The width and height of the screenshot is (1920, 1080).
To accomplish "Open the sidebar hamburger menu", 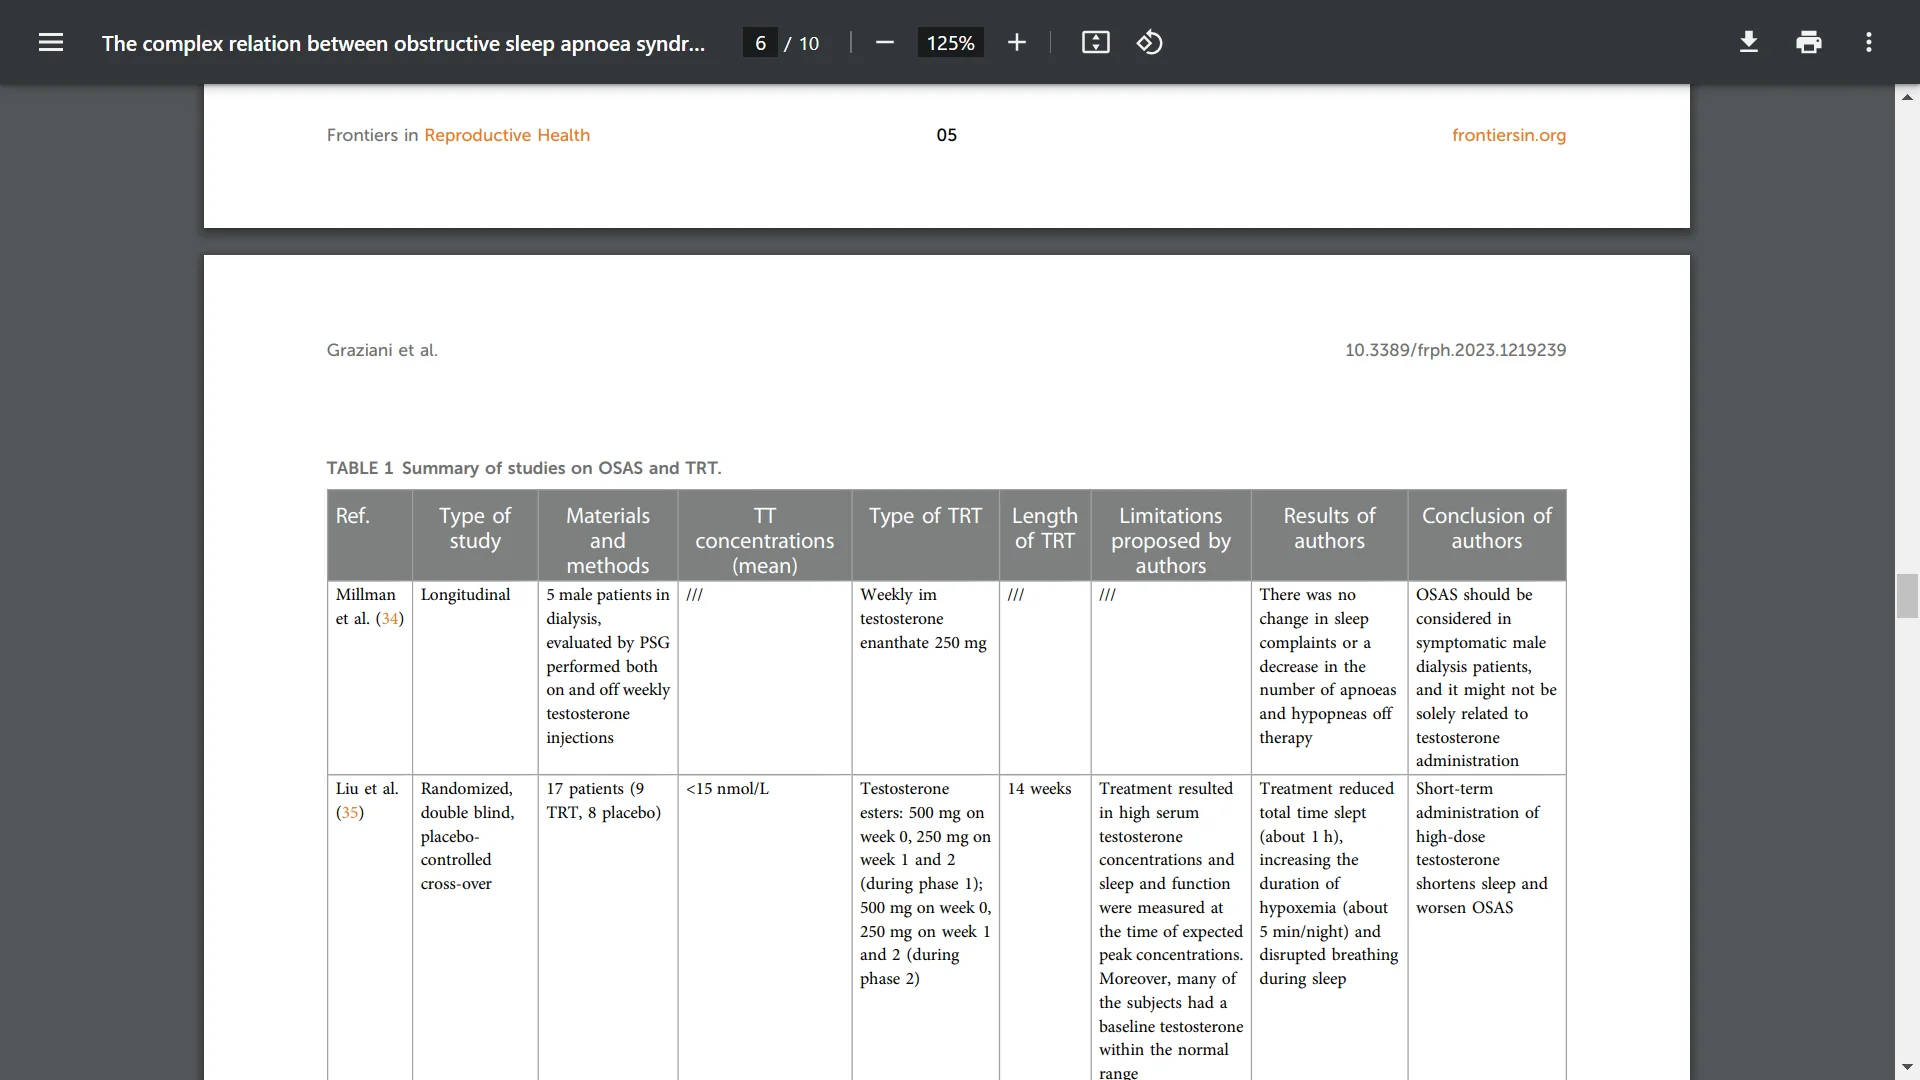I will click(51, 42).
